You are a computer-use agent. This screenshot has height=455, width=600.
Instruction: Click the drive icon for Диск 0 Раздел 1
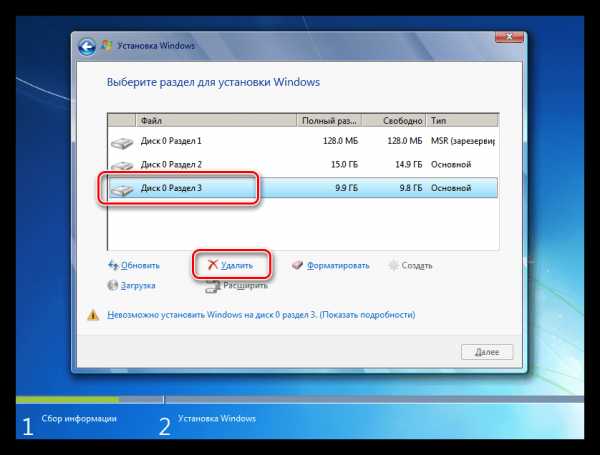pos(122,142)
